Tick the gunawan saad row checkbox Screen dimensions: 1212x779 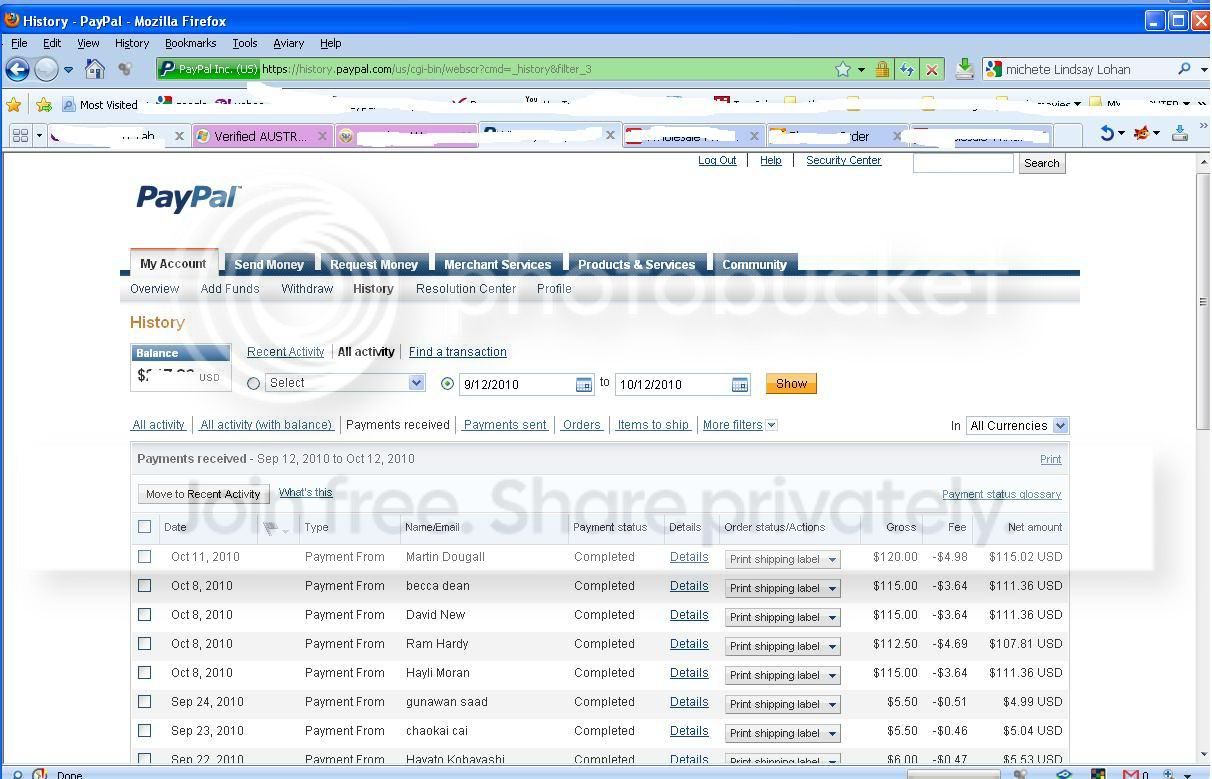tap(145, 702)
